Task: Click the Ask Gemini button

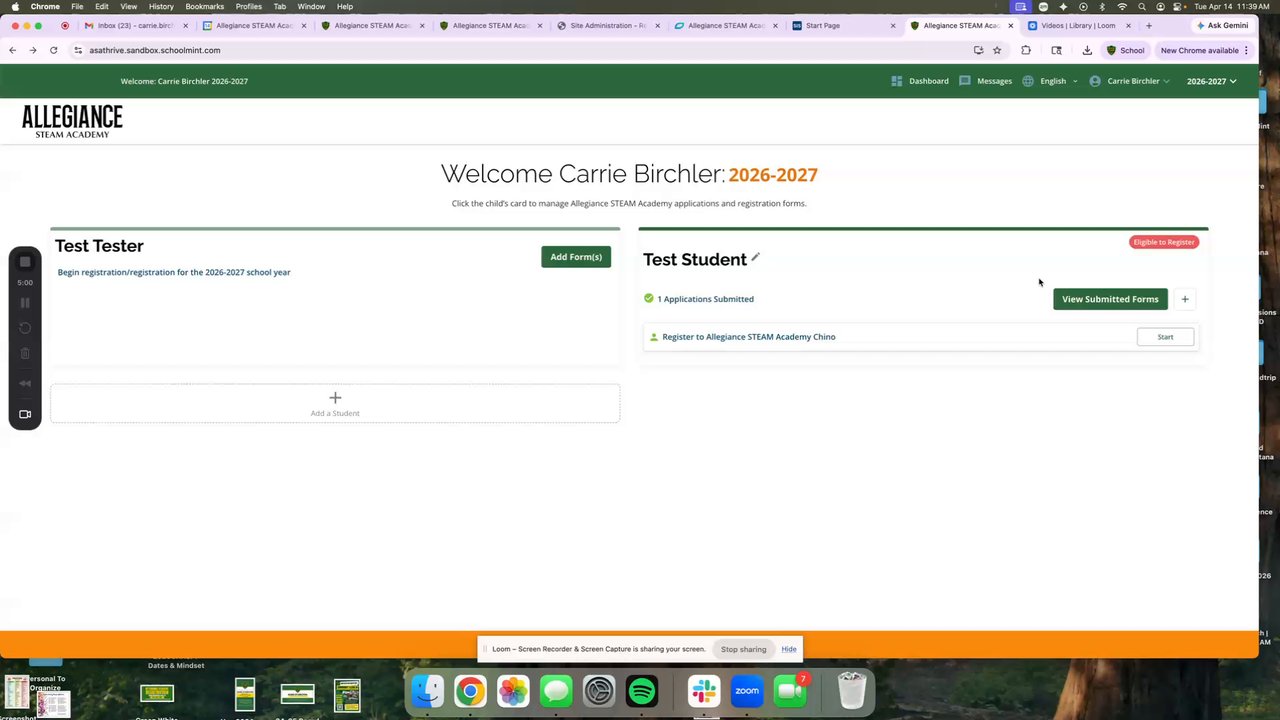Action: click(1222, 25)
